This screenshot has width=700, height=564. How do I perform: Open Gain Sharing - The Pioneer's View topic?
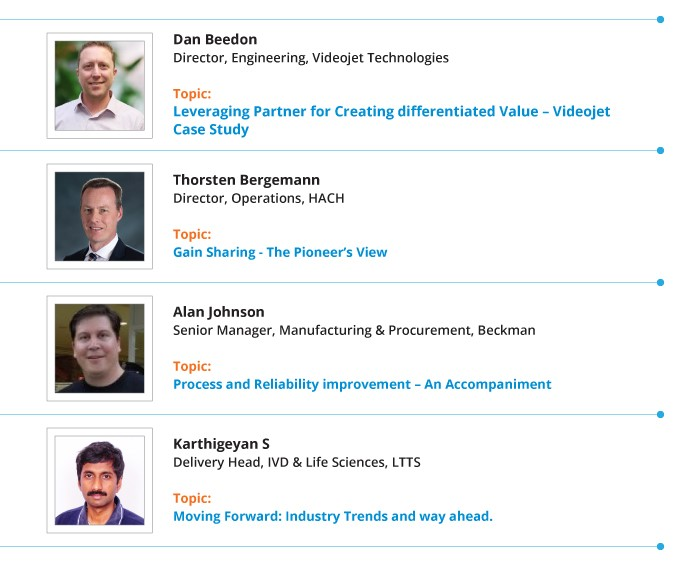[280, 252]
